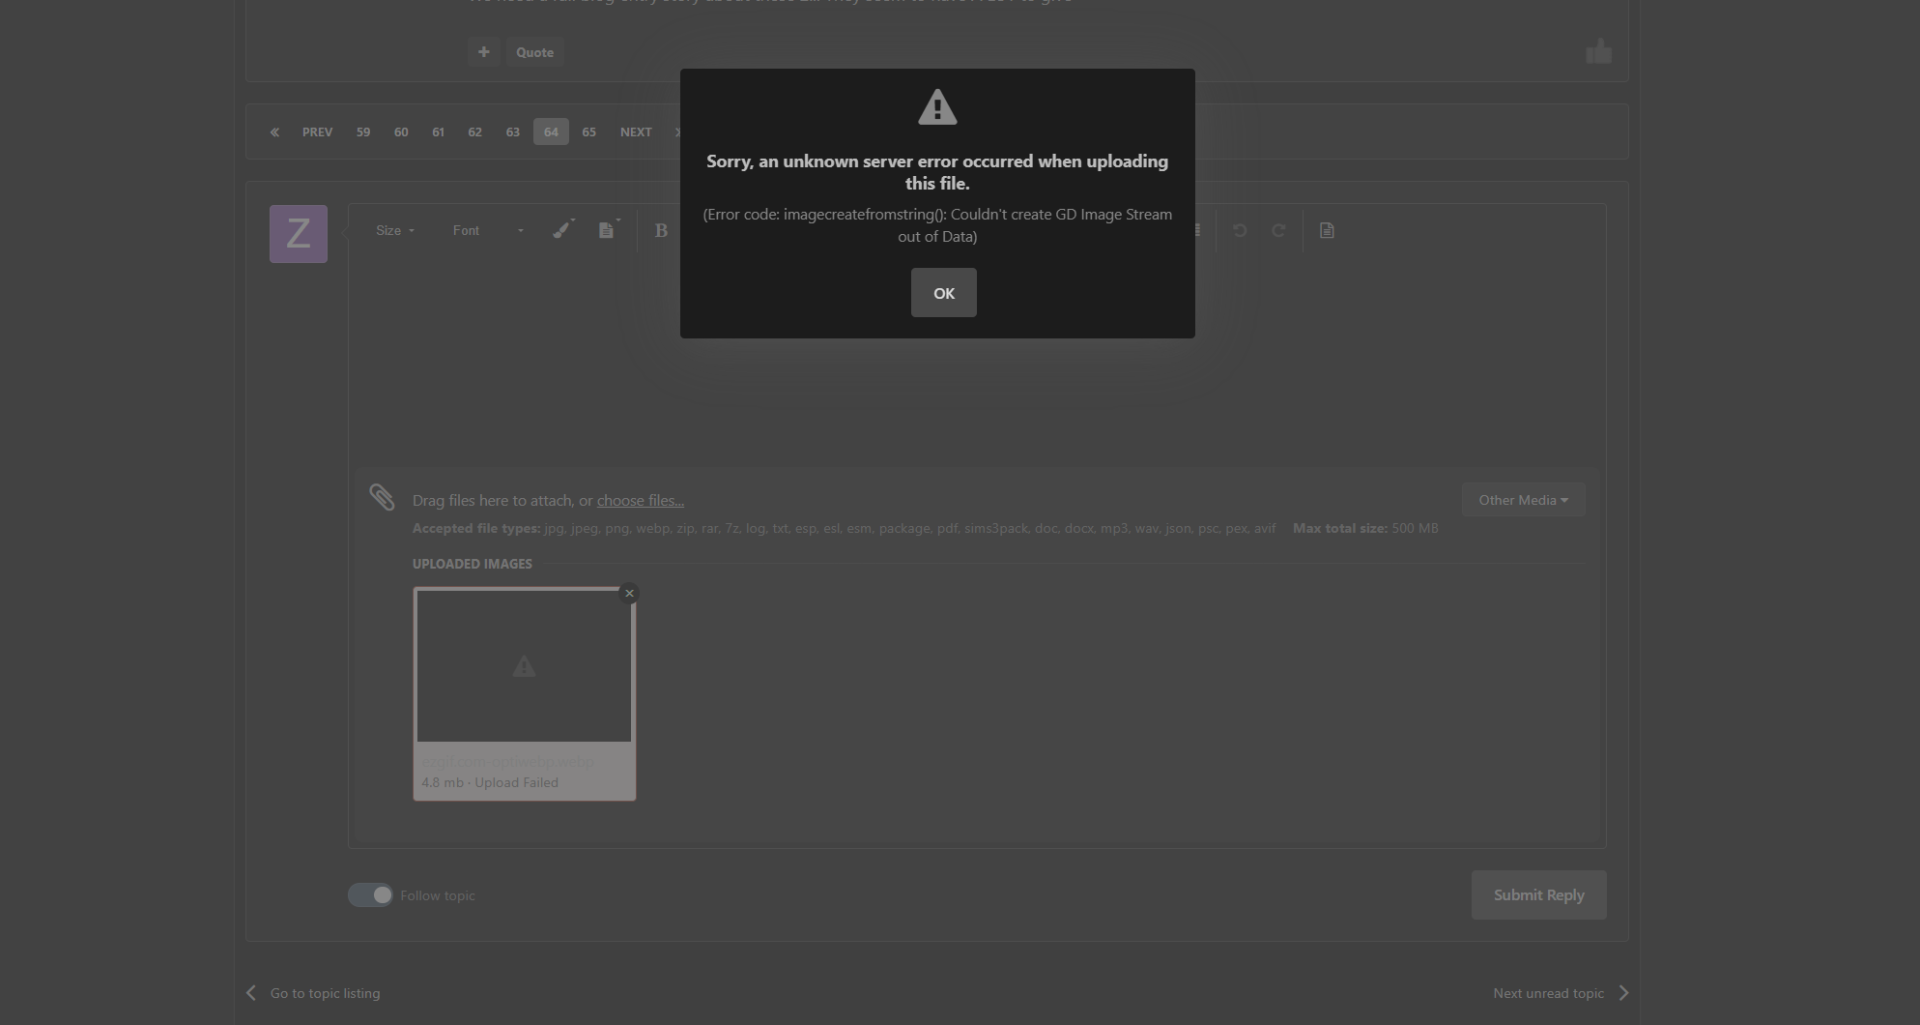Viewport: 1920px width, 1025px height.
Task: Click the list icon beside the dialog edge
Action: coord(1197,231)
